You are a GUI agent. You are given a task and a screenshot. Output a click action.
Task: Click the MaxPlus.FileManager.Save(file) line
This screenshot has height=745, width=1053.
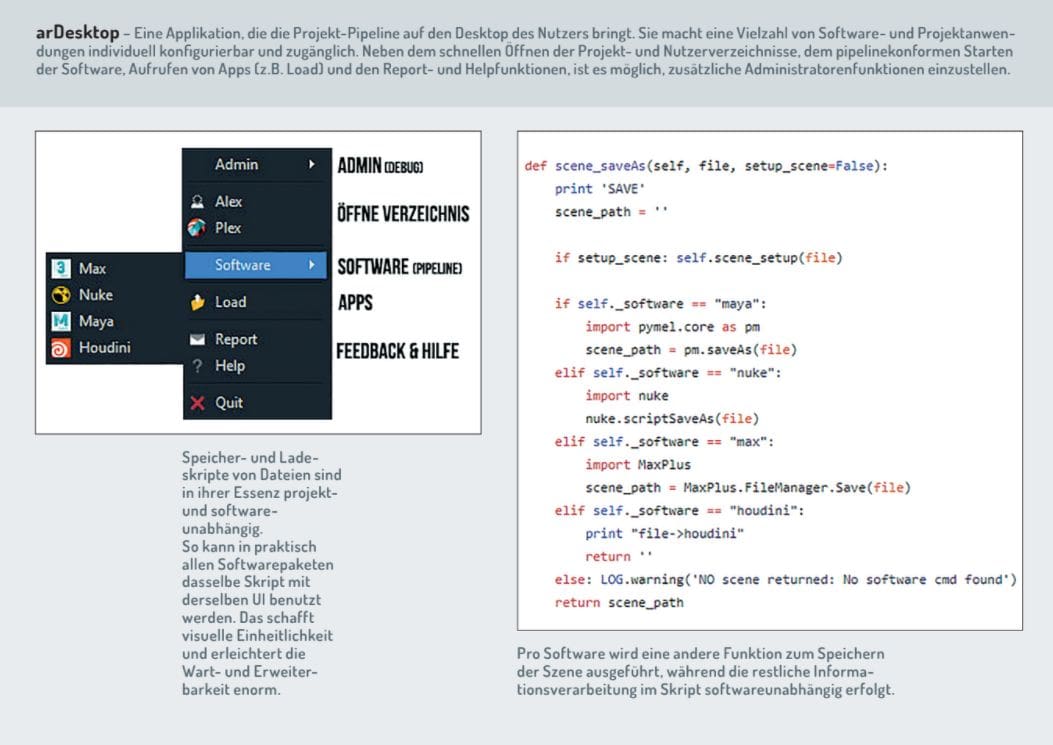(x=748, y=488)
